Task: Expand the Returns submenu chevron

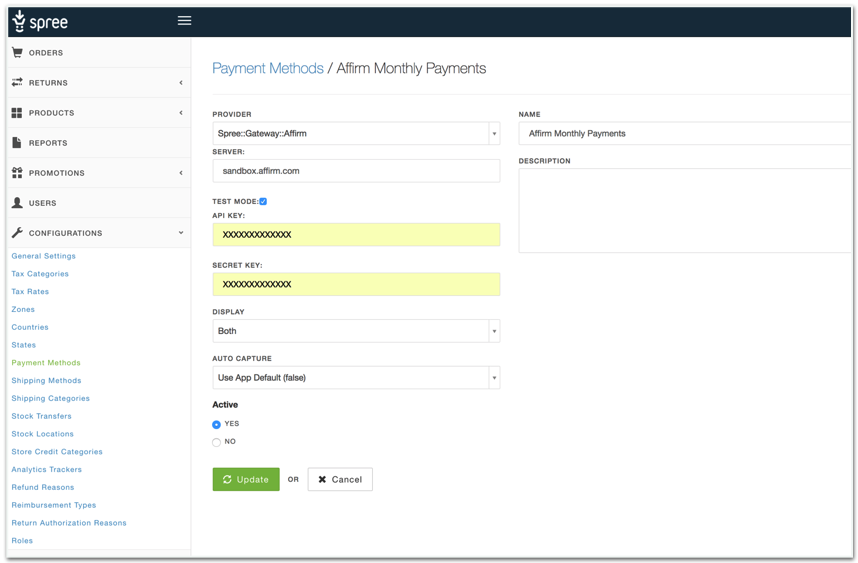Action: (181, 83)
